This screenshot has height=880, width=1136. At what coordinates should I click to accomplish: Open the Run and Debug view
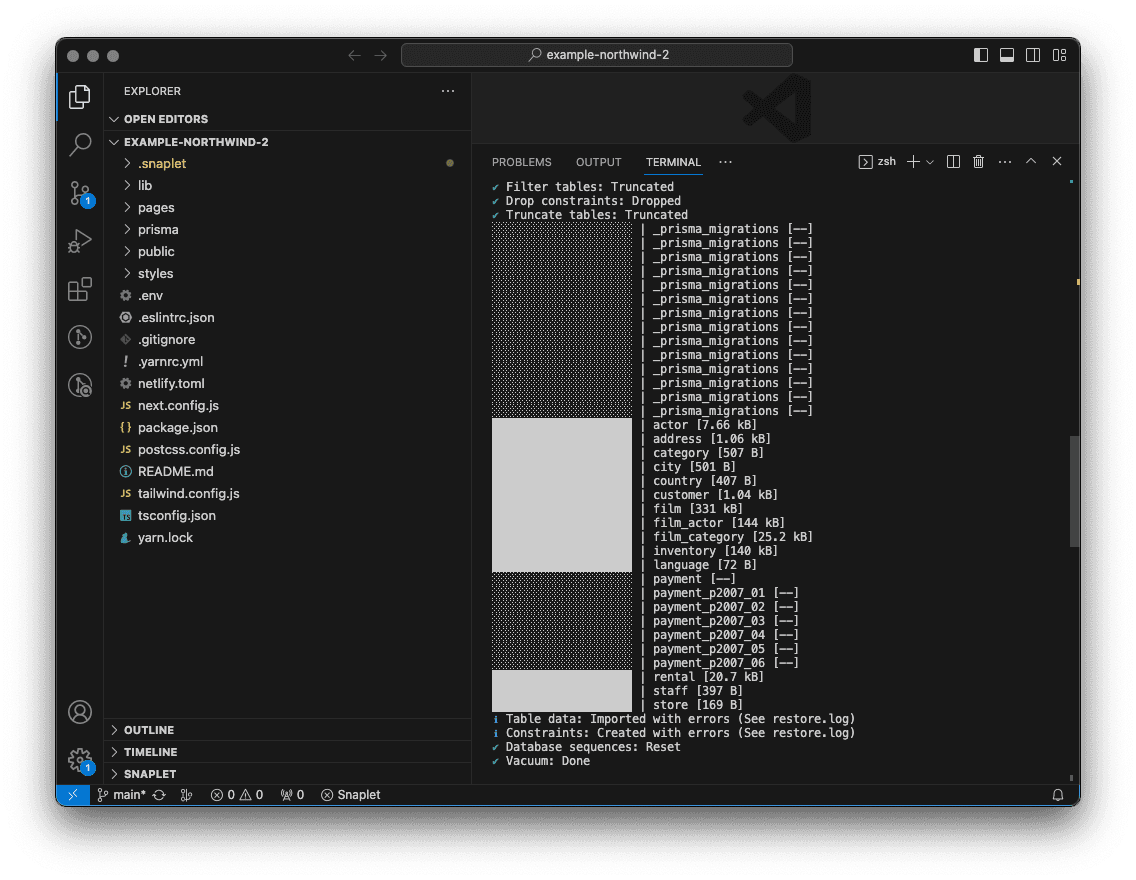pyautogui.click(x=80, y=241)
